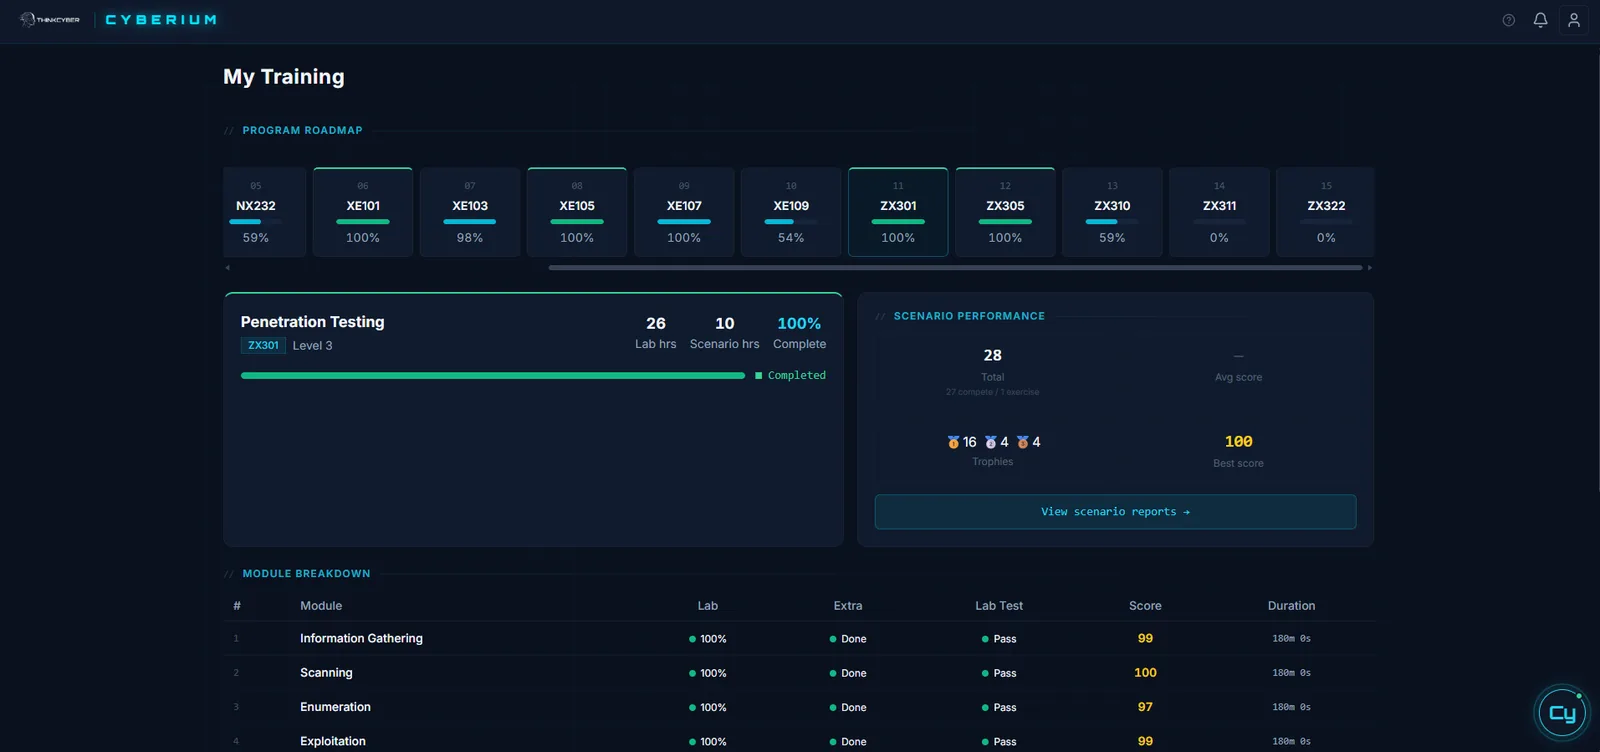Open the notifications bell icon
The width and height of the screenshot is (1600, 752).
coord(1540,20)
